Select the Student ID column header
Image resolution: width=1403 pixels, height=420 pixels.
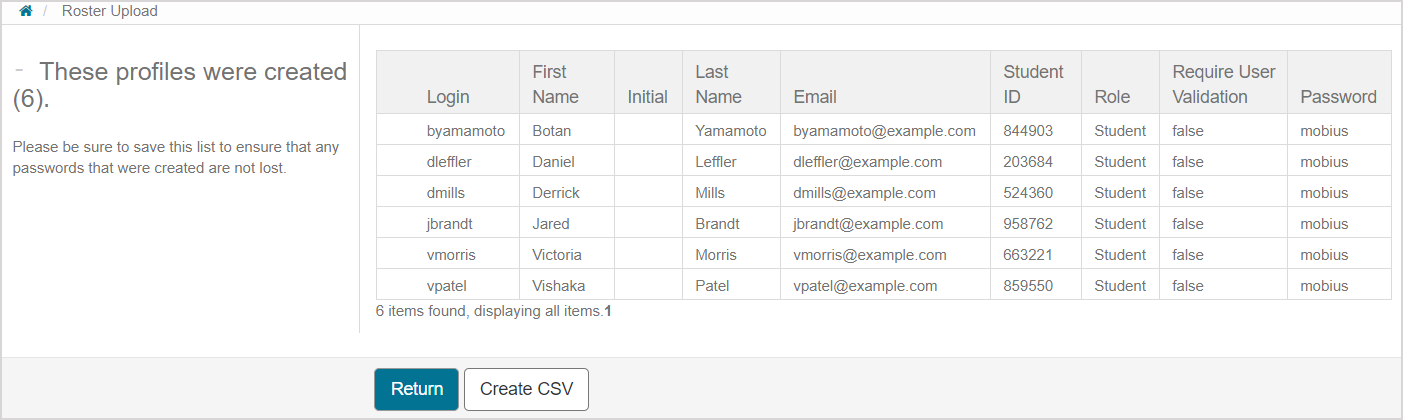click(x=1033, y=84)
